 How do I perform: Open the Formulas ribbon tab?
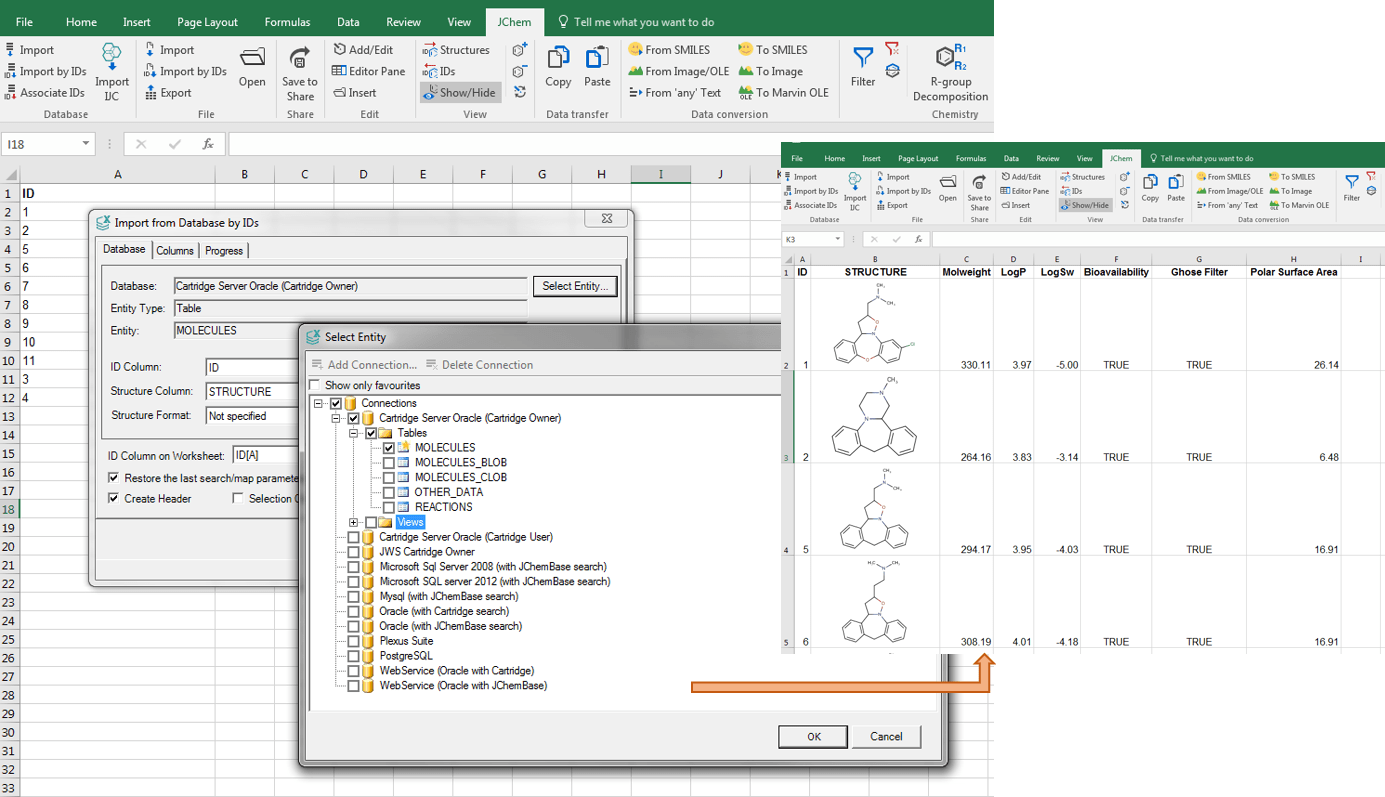click(287, 20)
